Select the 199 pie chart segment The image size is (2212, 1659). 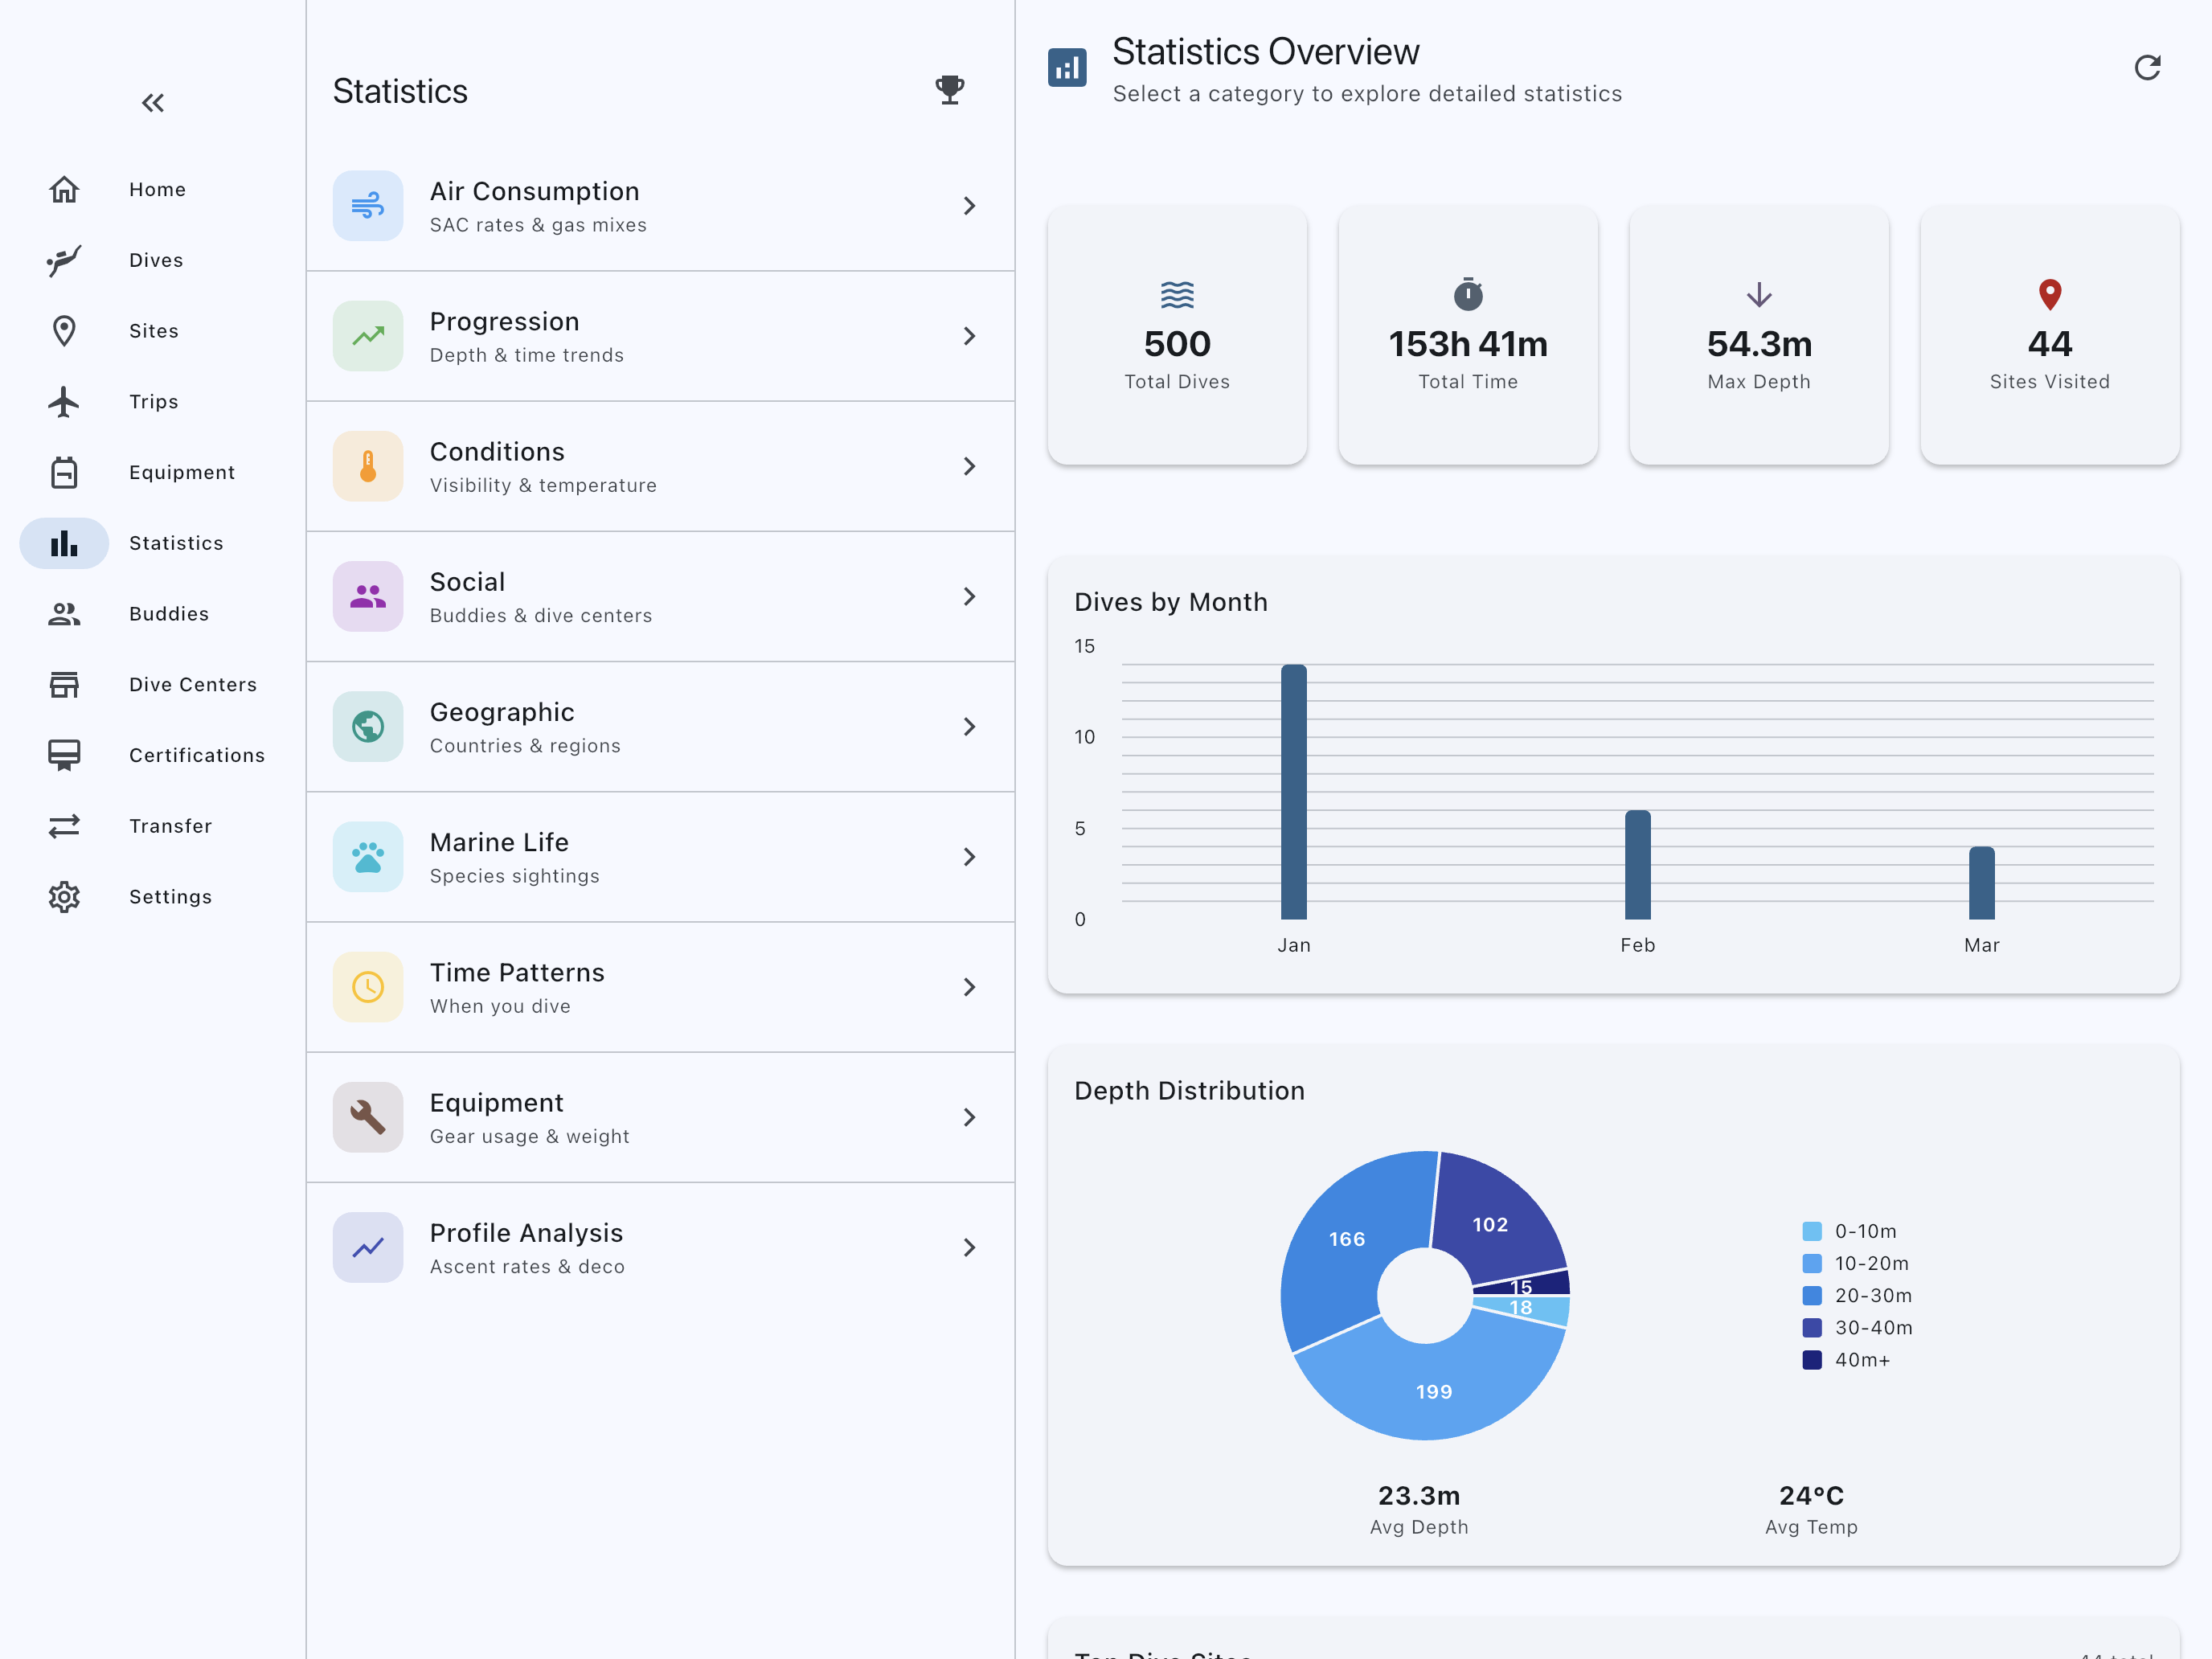[x=1433, y=1391]
